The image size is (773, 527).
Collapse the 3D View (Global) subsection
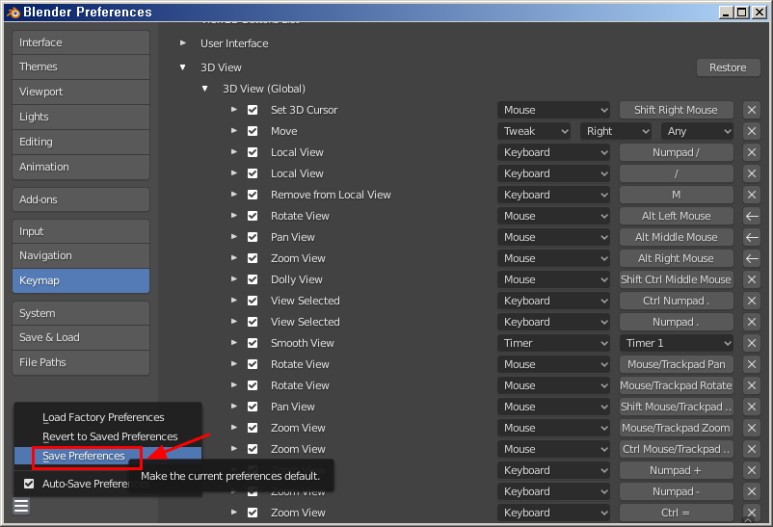(x=205, y=89)
